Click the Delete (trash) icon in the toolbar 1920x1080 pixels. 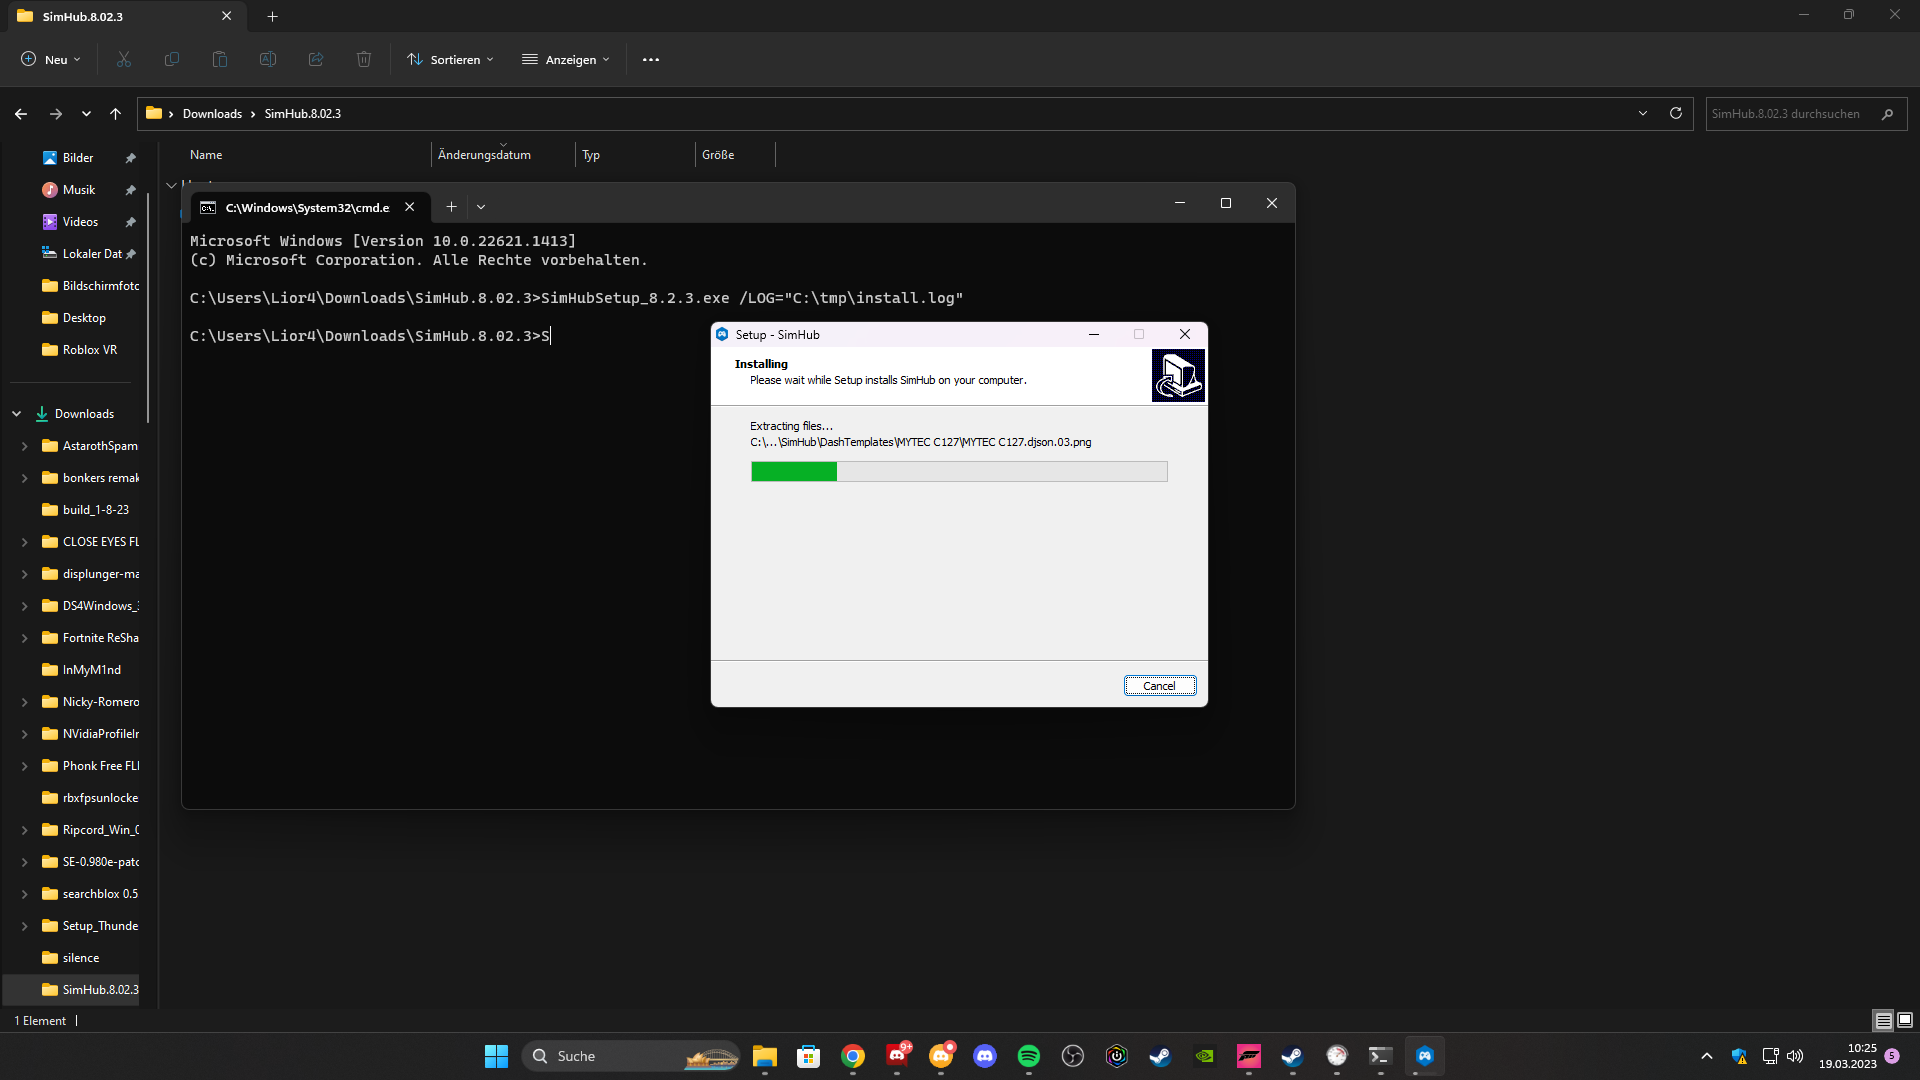click(363, 59)
